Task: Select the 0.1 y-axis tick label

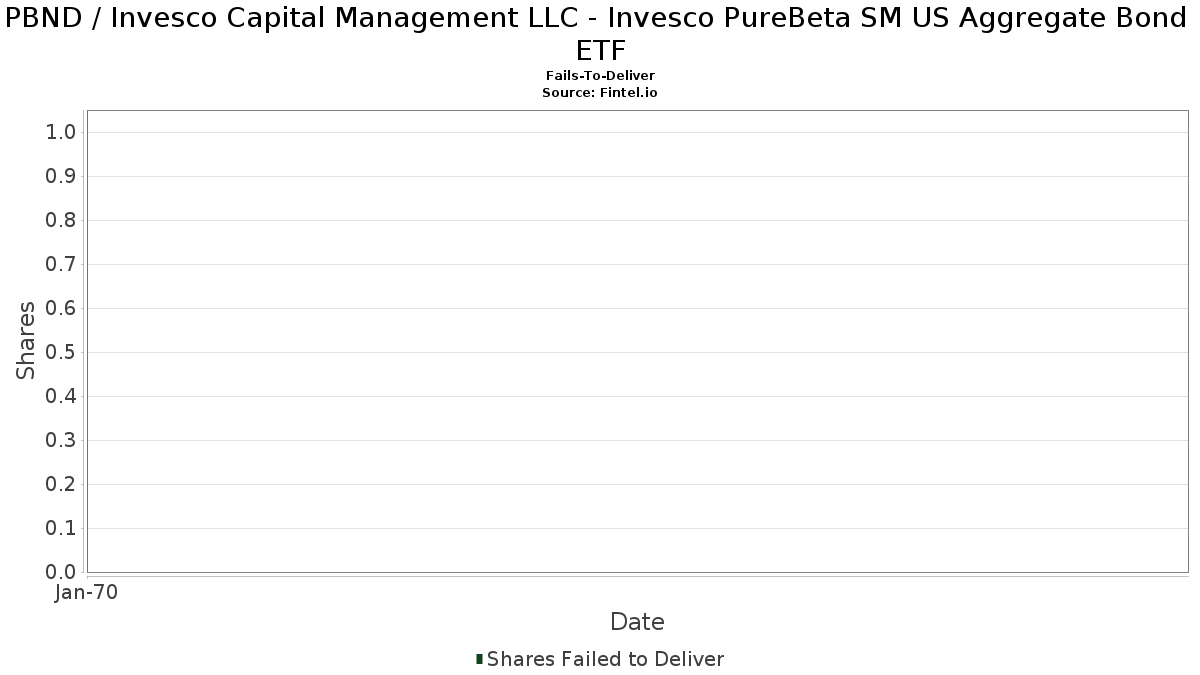Action: (x=61, y=529)
